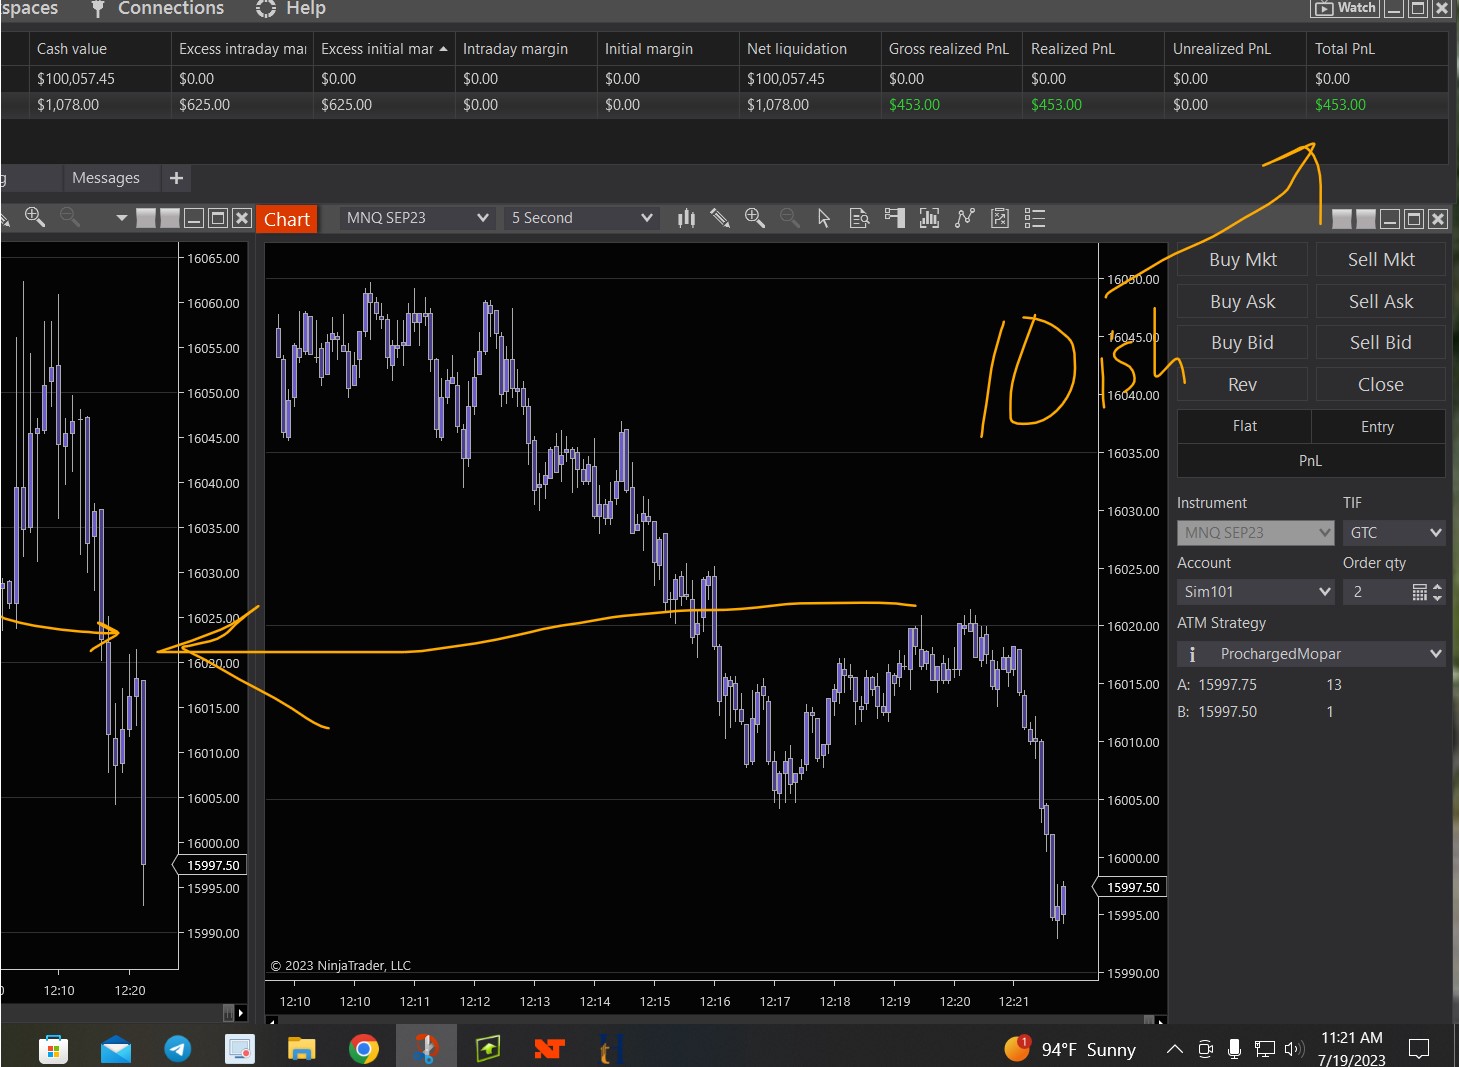Image resolution: width=1459 pixels, height=1067 pixels.
Task: Open Telegram from the taskbar
Action: 178,1048
